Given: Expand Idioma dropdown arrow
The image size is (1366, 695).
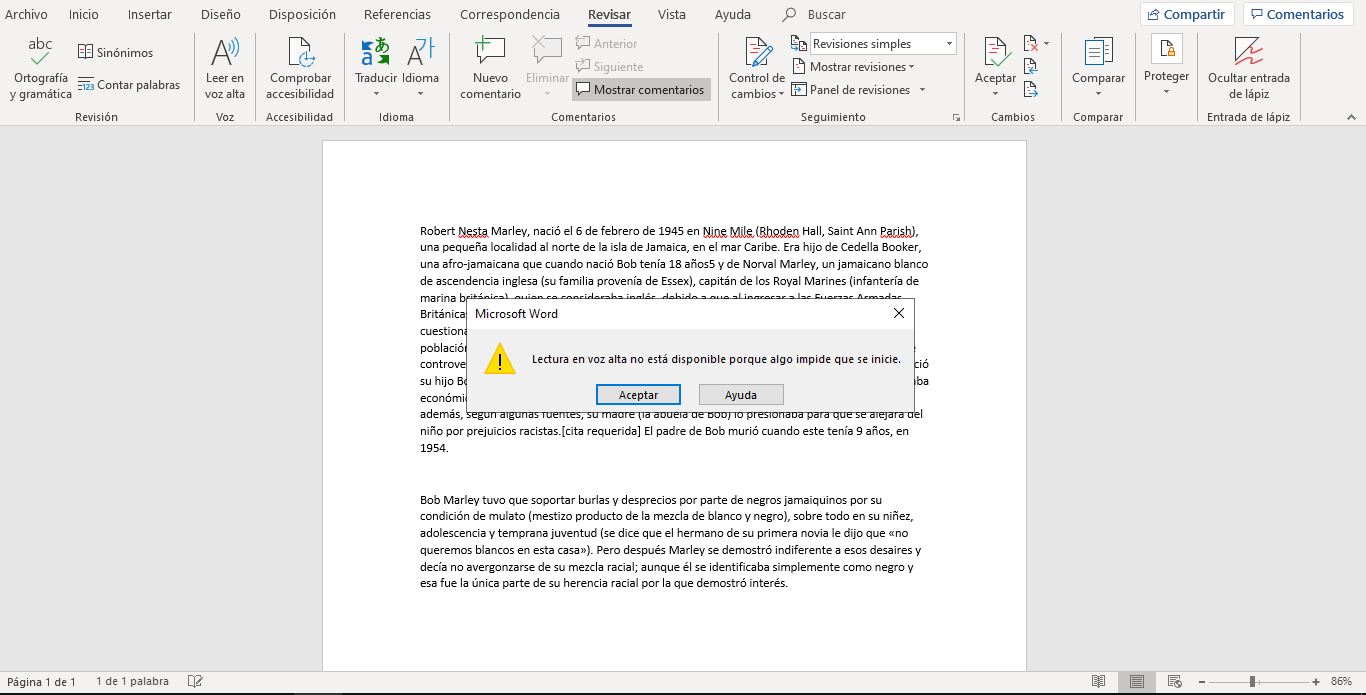Looking at the screenshot, I should pyautogui.click(x=420, y=94).
